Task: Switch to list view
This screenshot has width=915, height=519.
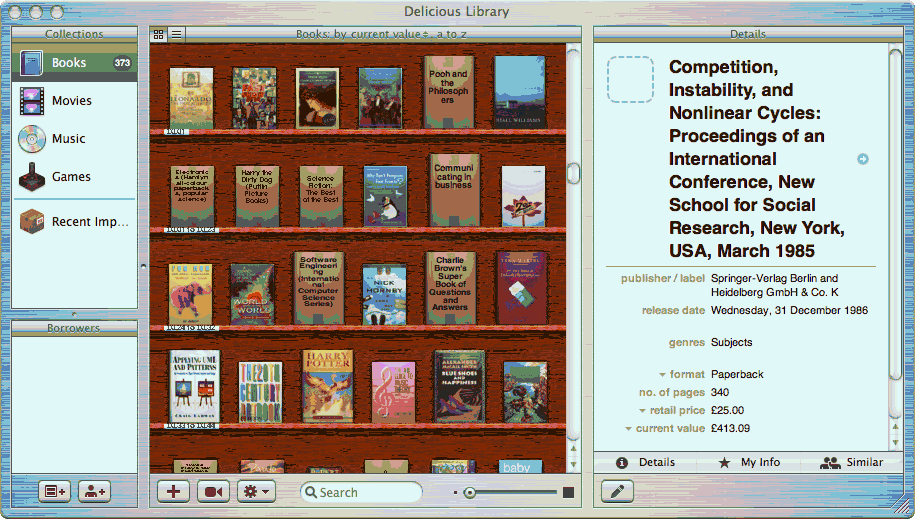Action: (176, 34)
